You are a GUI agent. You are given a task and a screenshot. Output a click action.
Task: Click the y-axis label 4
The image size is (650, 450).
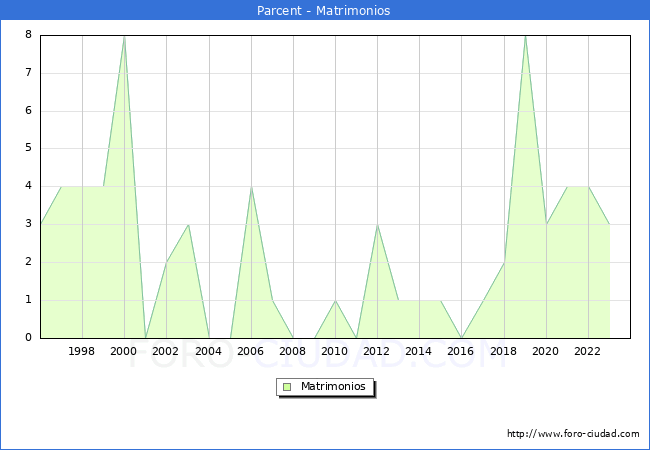click(x=28, y=186)
